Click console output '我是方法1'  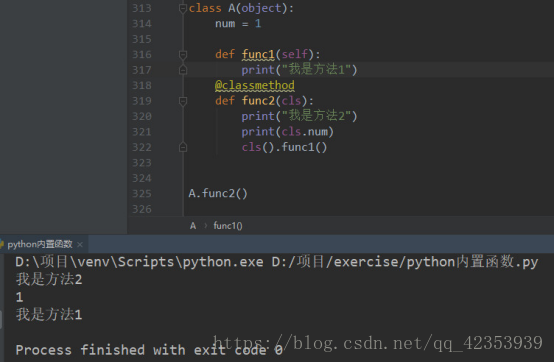coord(49,315)
